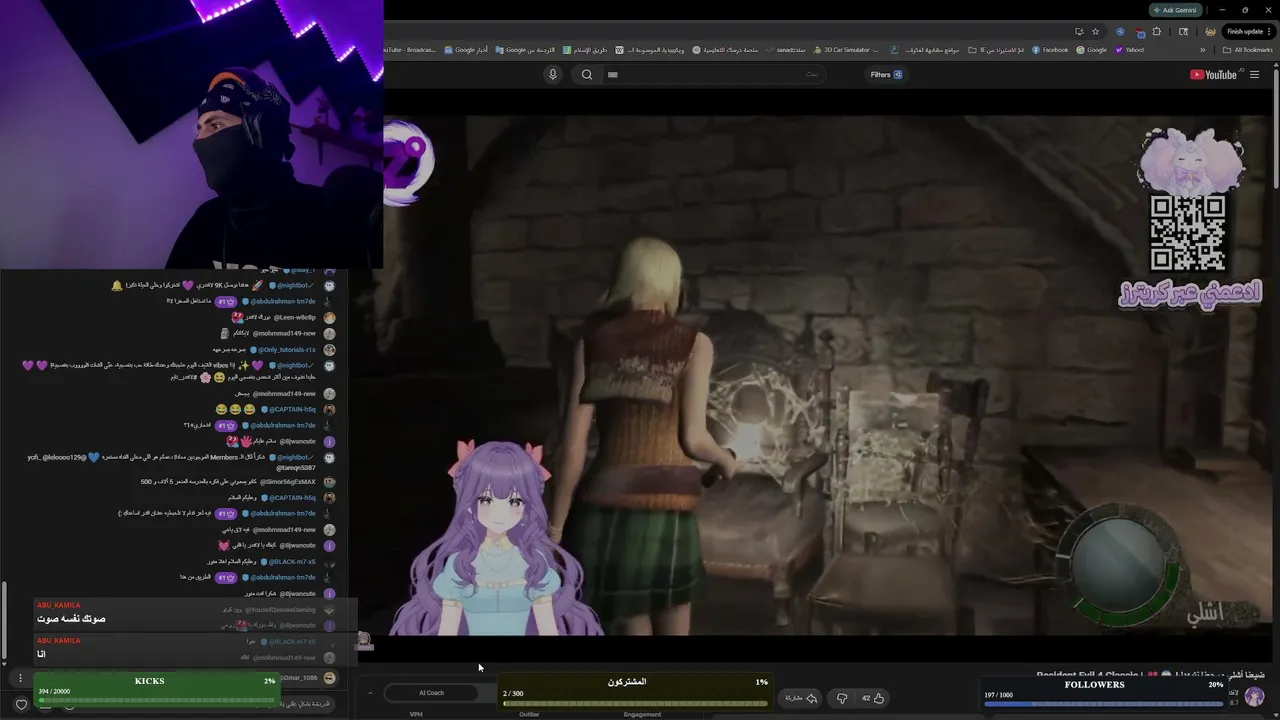
Task: Click the Ask Gemini button
Action: click(1174, 10)
